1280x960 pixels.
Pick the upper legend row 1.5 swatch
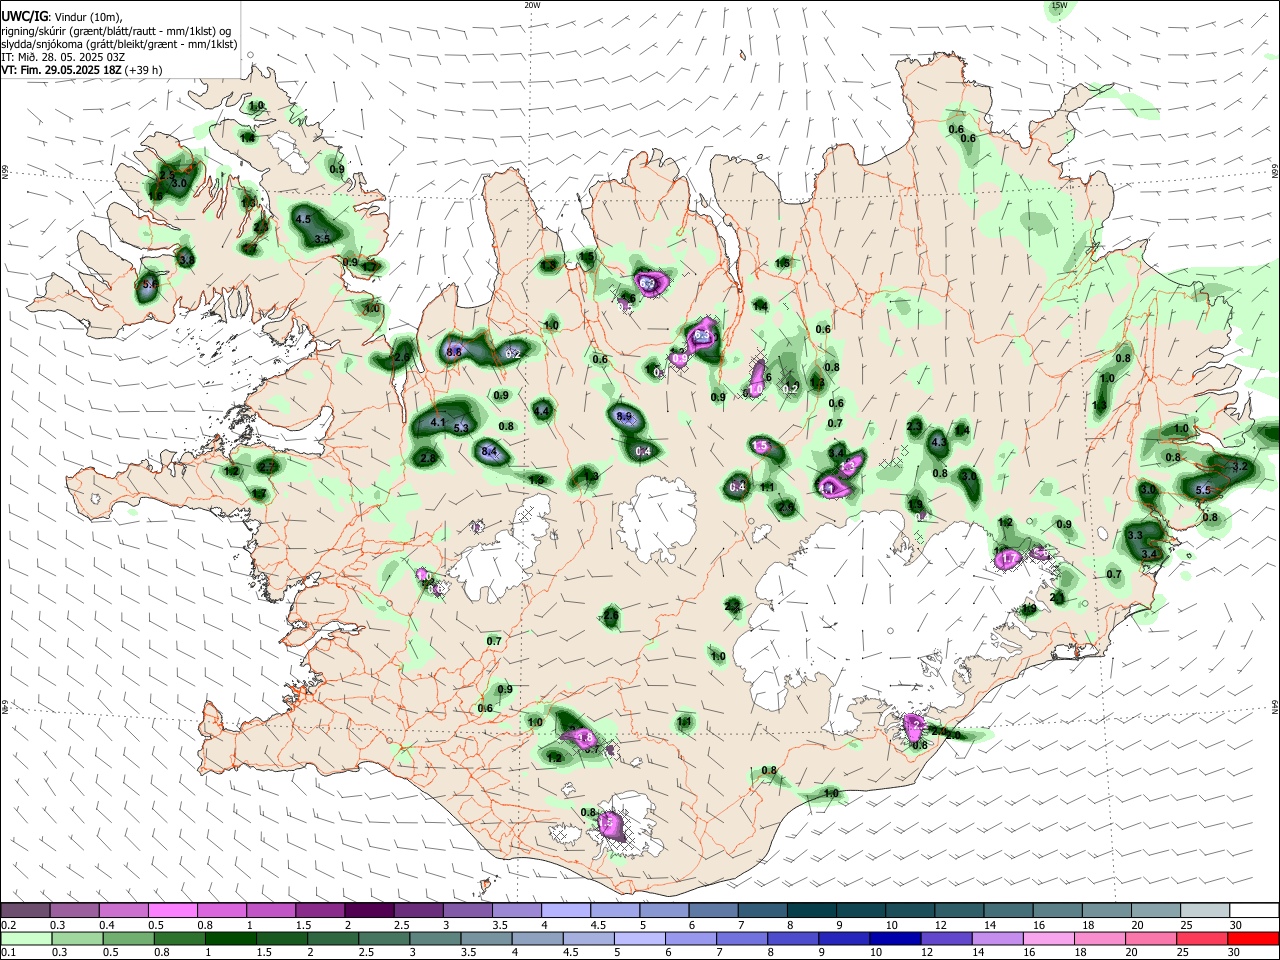[x=320, y=911]
